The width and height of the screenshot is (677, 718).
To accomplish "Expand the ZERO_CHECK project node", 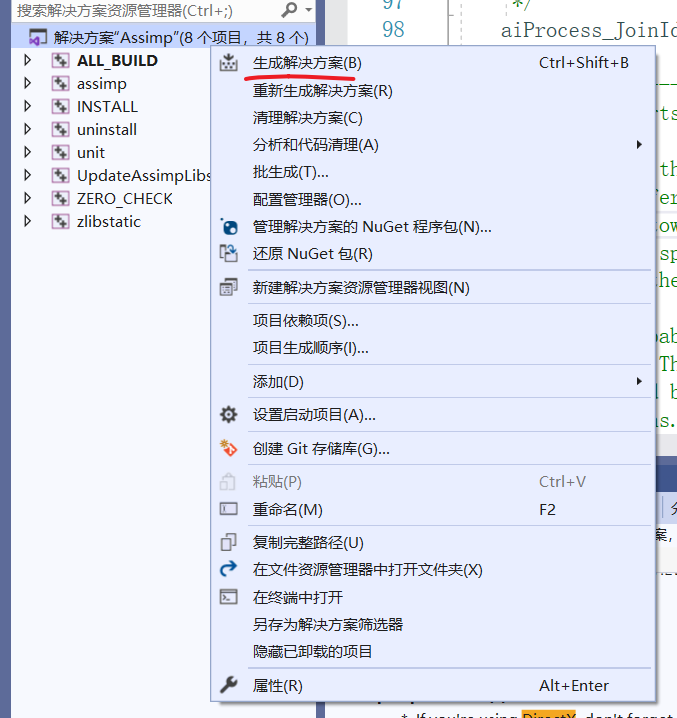I will [x=27, y=198].
